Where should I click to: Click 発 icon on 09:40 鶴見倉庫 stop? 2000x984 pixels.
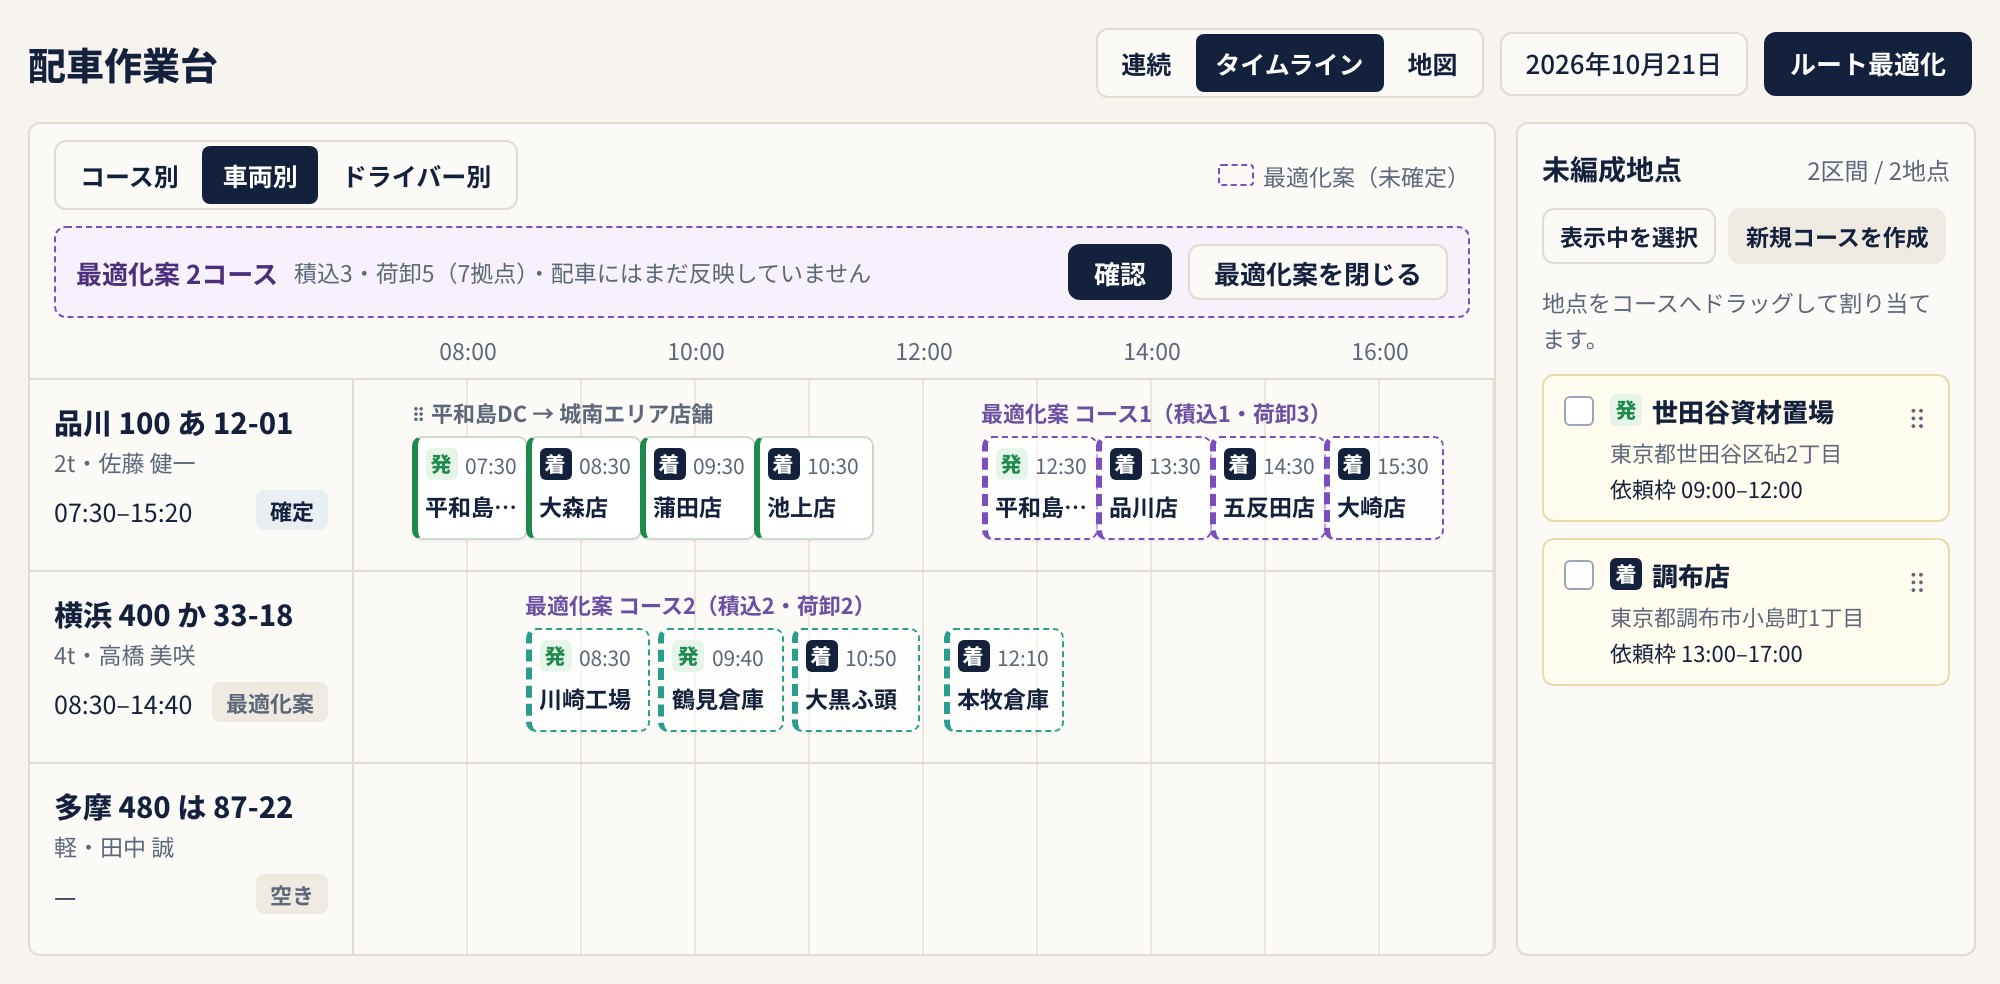click(x=688, y=657)
